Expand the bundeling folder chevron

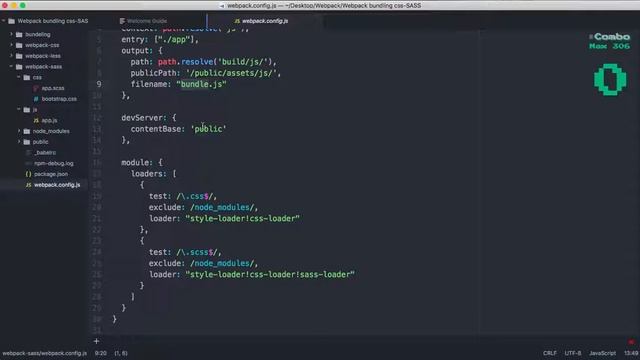point(11,34)
